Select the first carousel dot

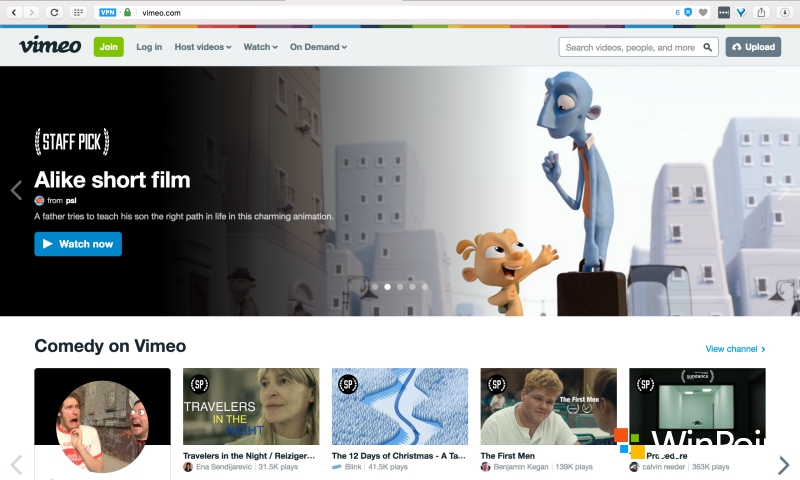[x=375, y=287]
